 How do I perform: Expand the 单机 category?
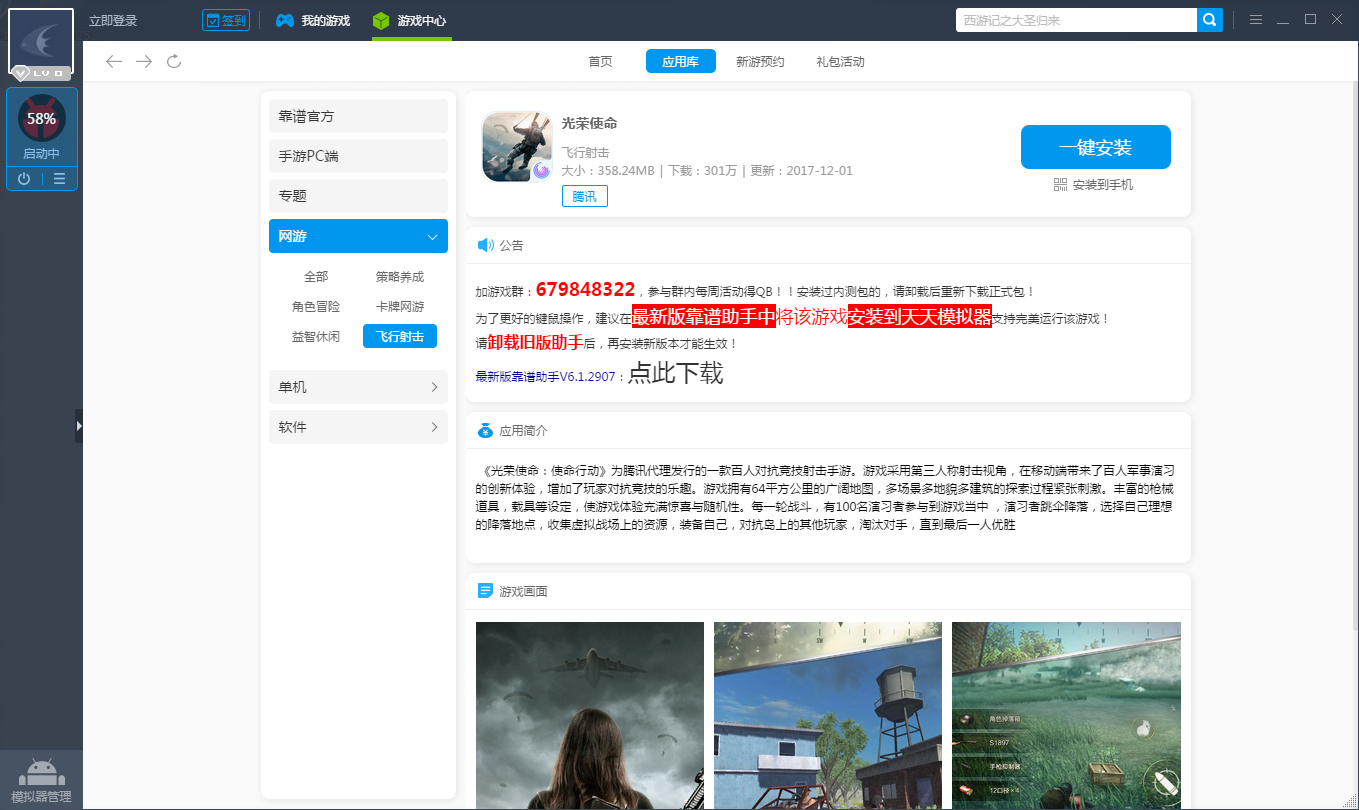coord(358,387)
